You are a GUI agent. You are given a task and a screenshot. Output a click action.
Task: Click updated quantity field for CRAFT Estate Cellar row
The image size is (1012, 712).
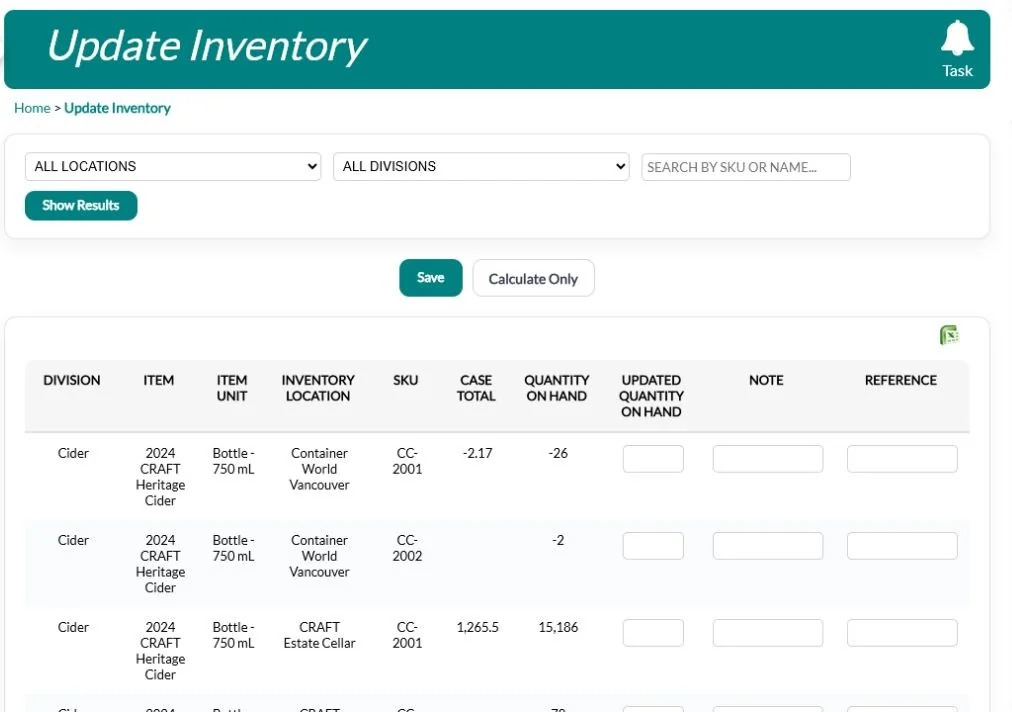click(653, 633)
